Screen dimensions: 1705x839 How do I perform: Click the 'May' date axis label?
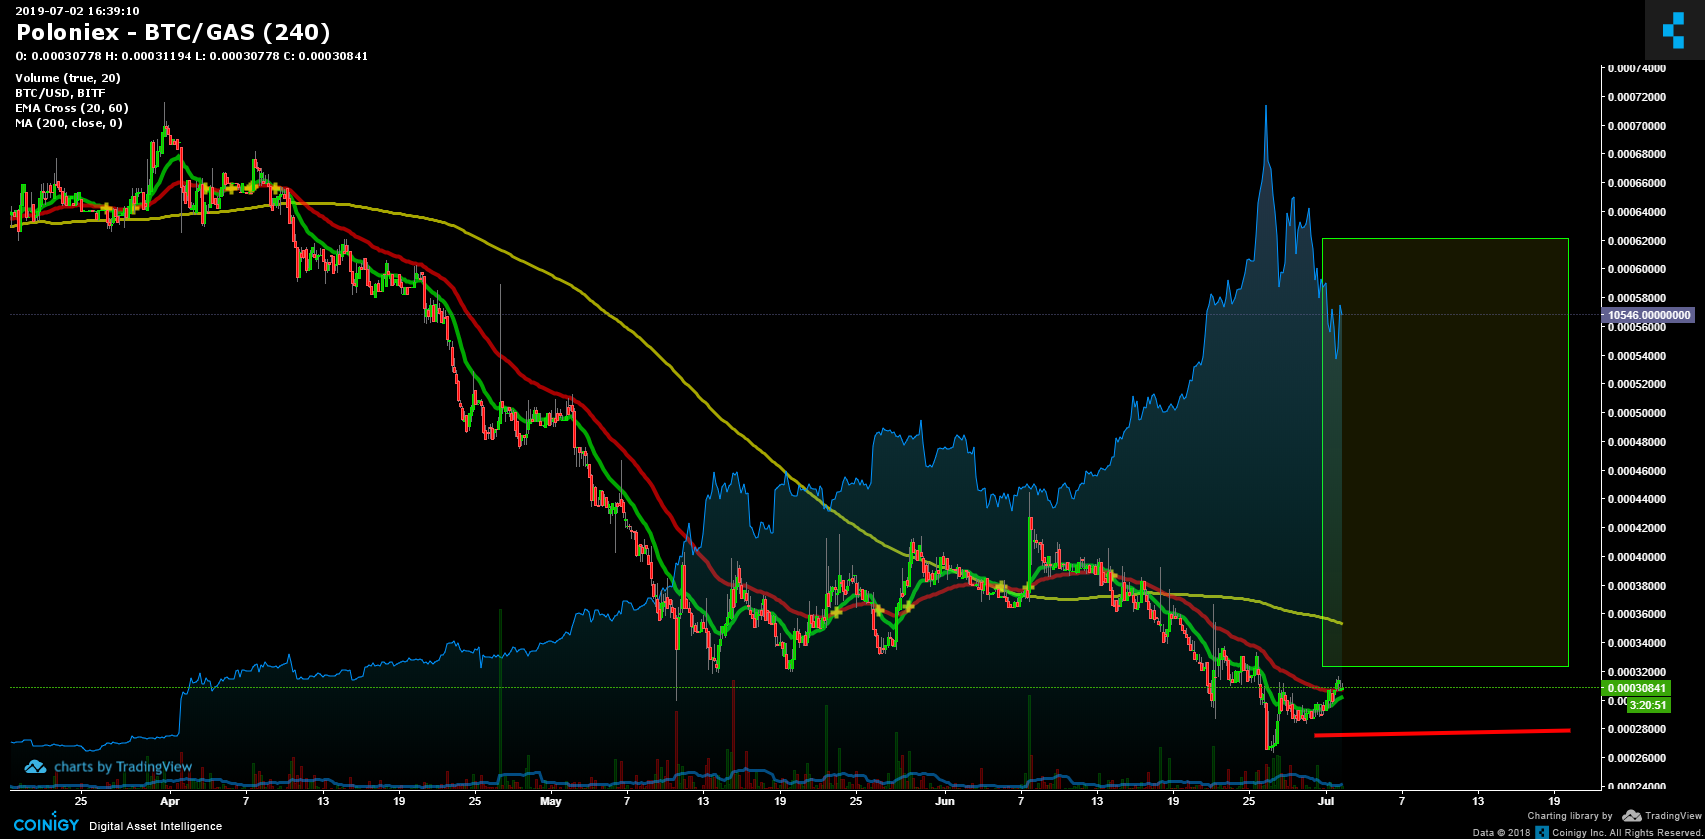click(550, 801)
